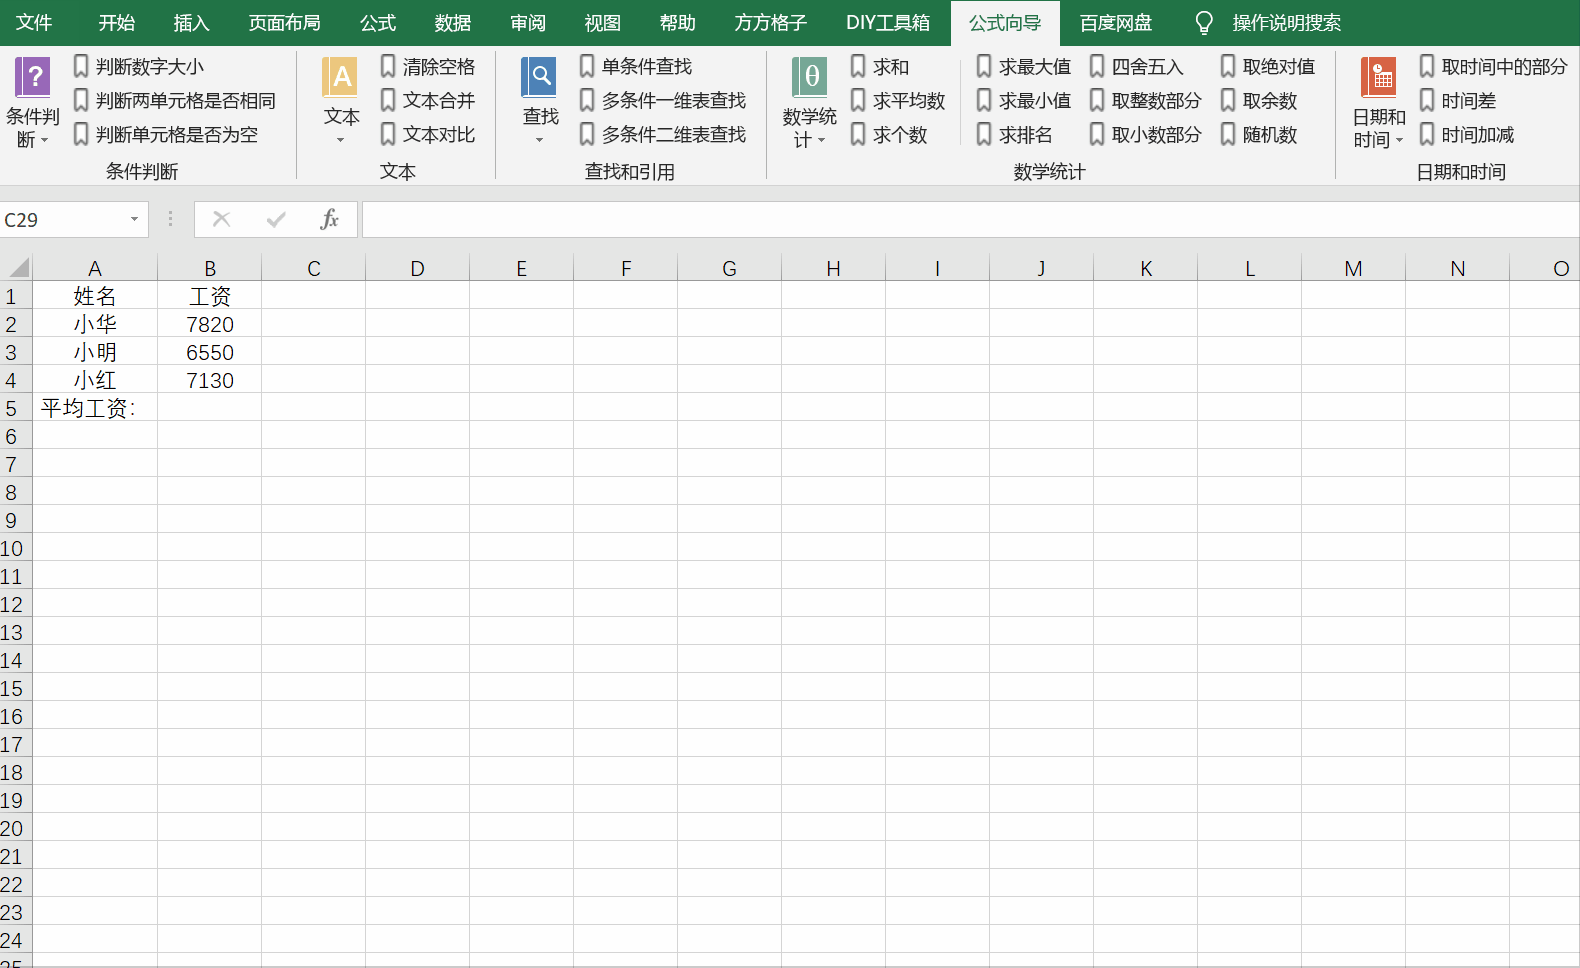Click 取时间中的部分 button
This screenshot has width=1580, height=968.
(1494, 66)
